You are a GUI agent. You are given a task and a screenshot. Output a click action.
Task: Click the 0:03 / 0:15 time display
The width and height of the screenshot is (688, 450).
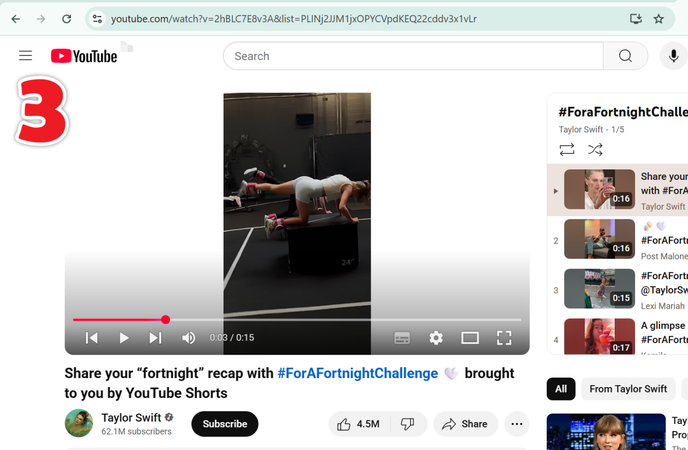(x=232, y=338)
